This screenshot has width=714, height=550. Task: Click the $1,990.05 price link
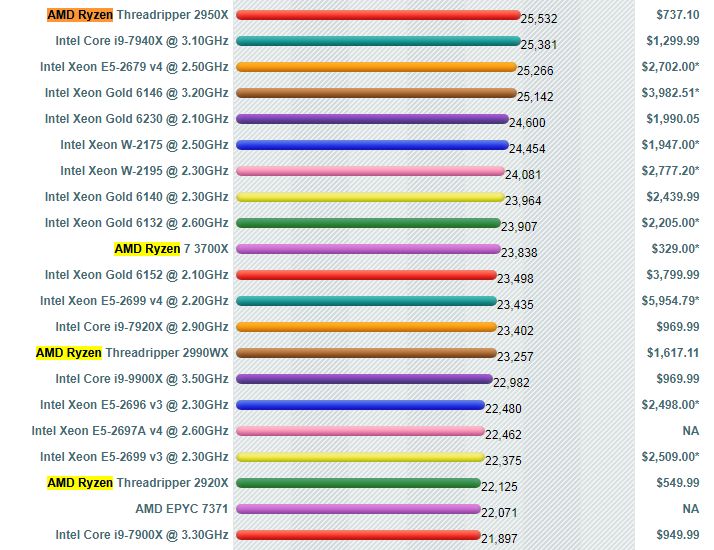pyautogui.click(x=673, y=119)
